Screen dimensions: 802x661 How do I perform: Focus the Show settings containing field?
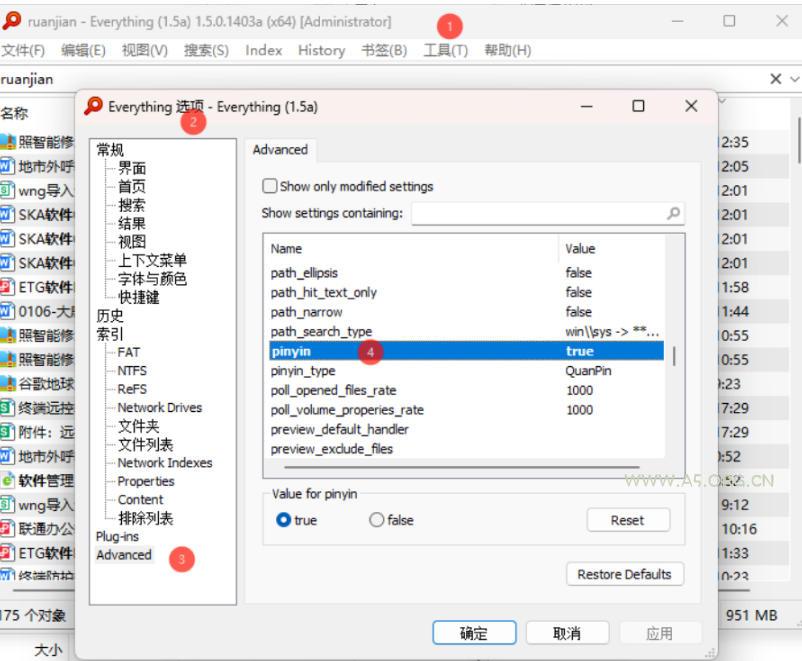(x=548, y=213)
